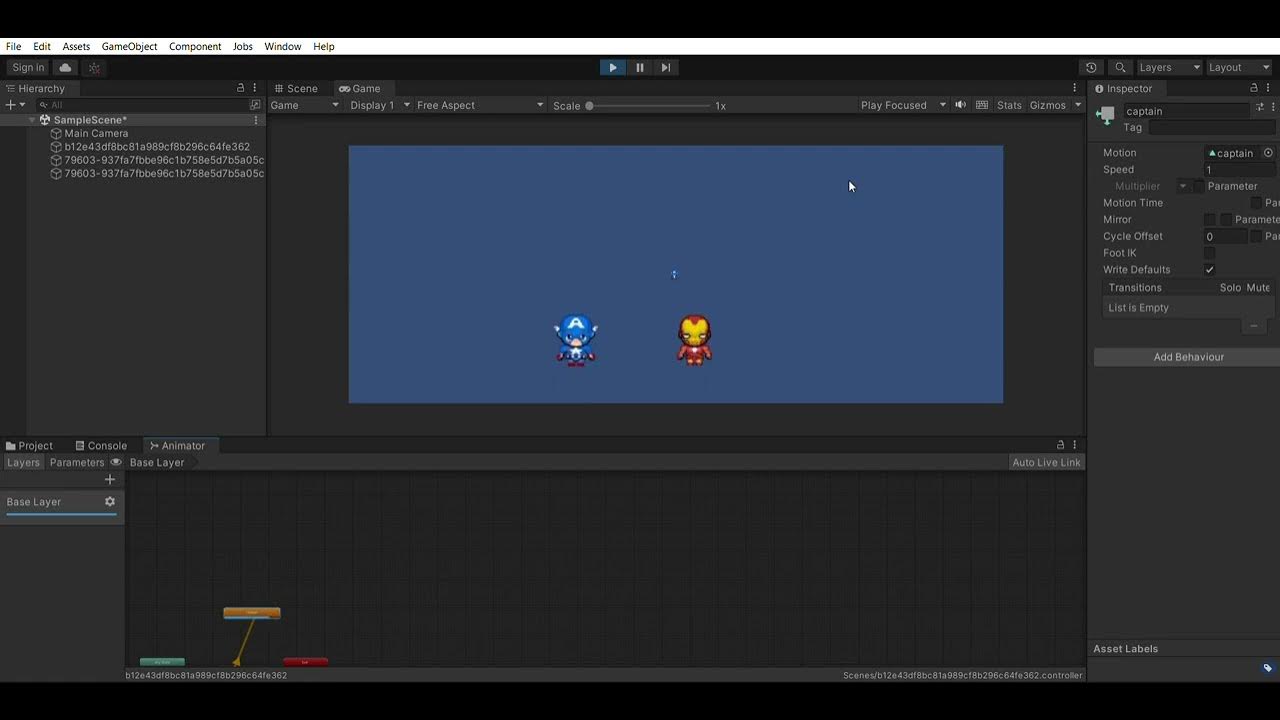Open the Assets menu

[76, 46]
